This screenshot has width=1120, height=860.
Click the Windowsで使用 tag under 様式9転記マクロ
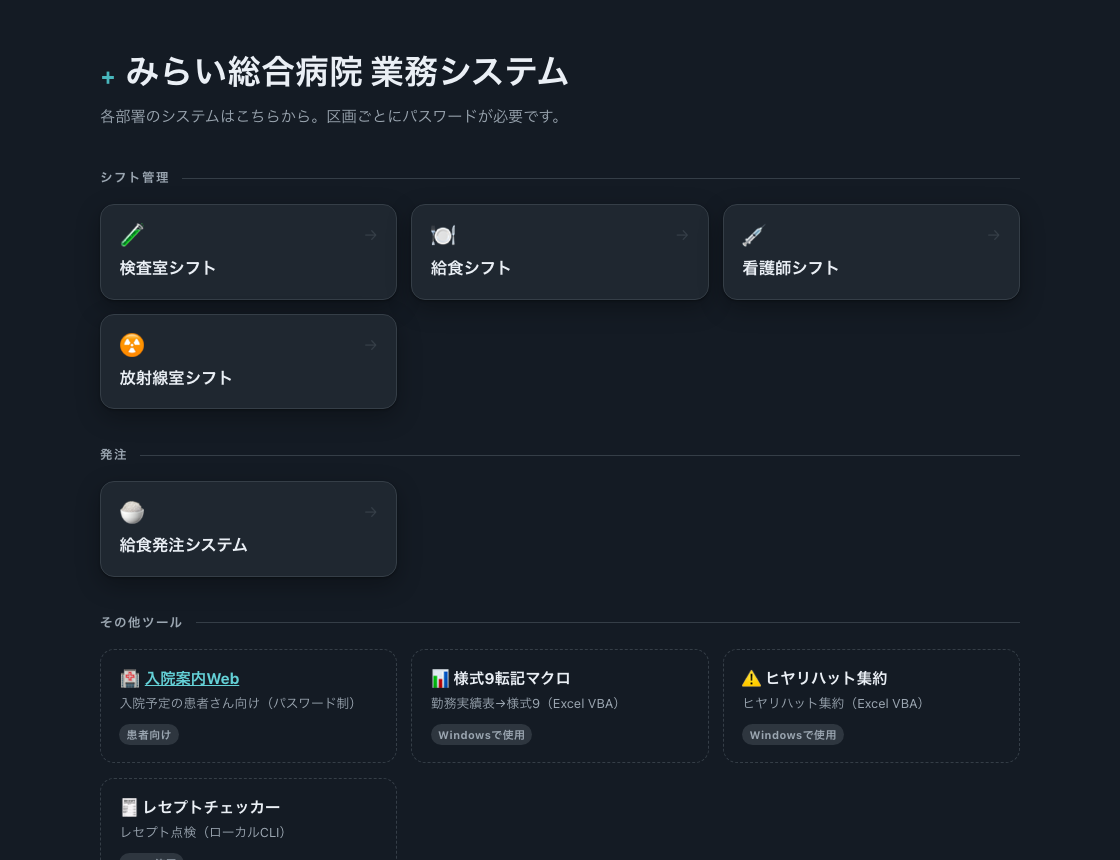point(481,734)
